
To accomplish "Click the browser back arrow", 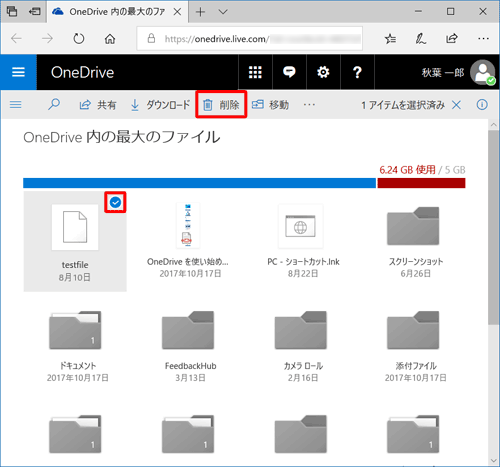I will (x=16, y=39).
